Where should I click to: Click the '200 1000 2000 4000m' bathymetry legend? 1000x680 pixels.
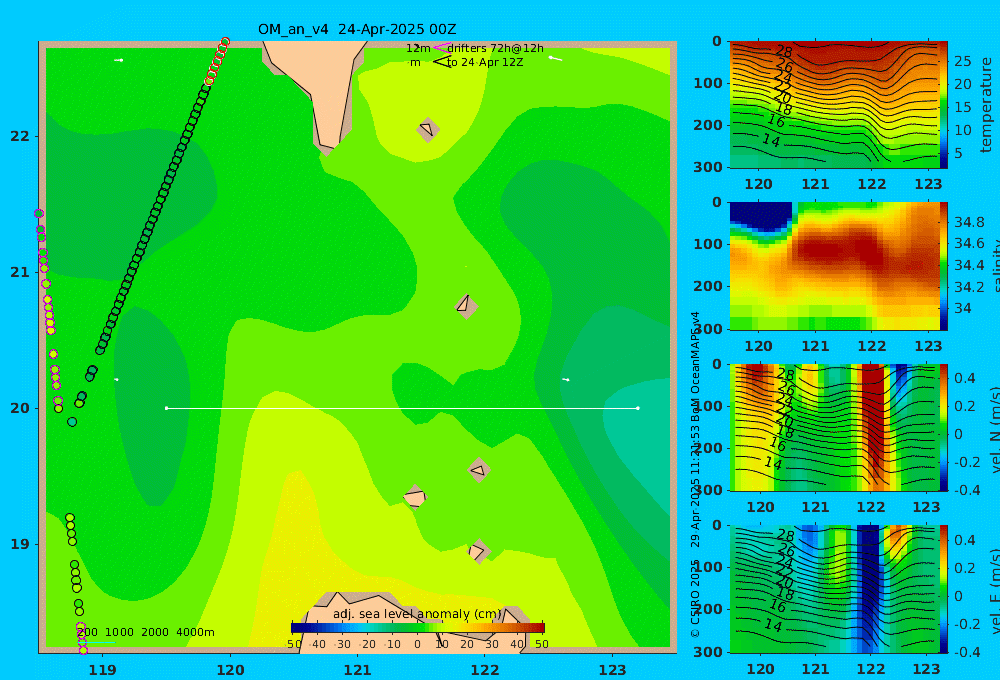(145, 632)
